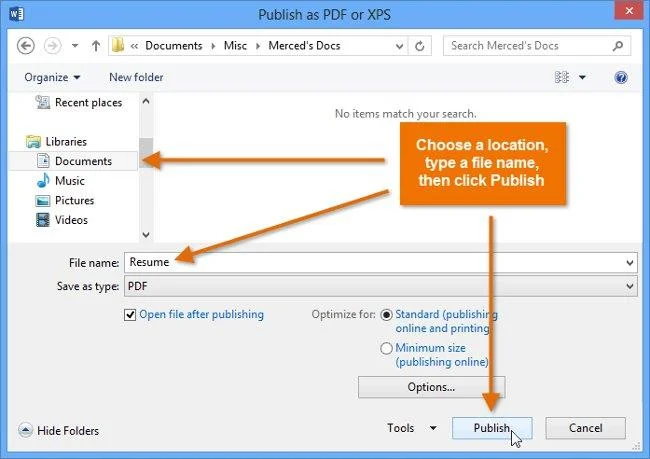
Task: Expand the chevron after Documents breadcrumb
Action: 213,46
